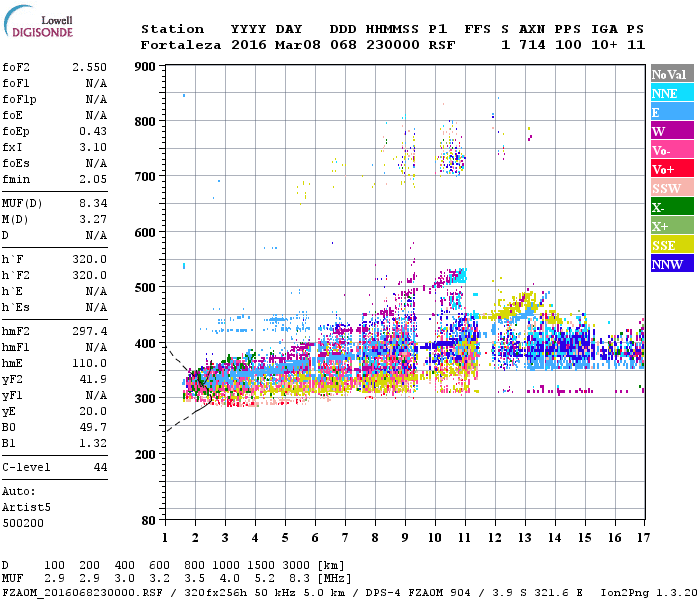Click the dashed electron density profile curve
Screen dimensions: 700x600
190,388
